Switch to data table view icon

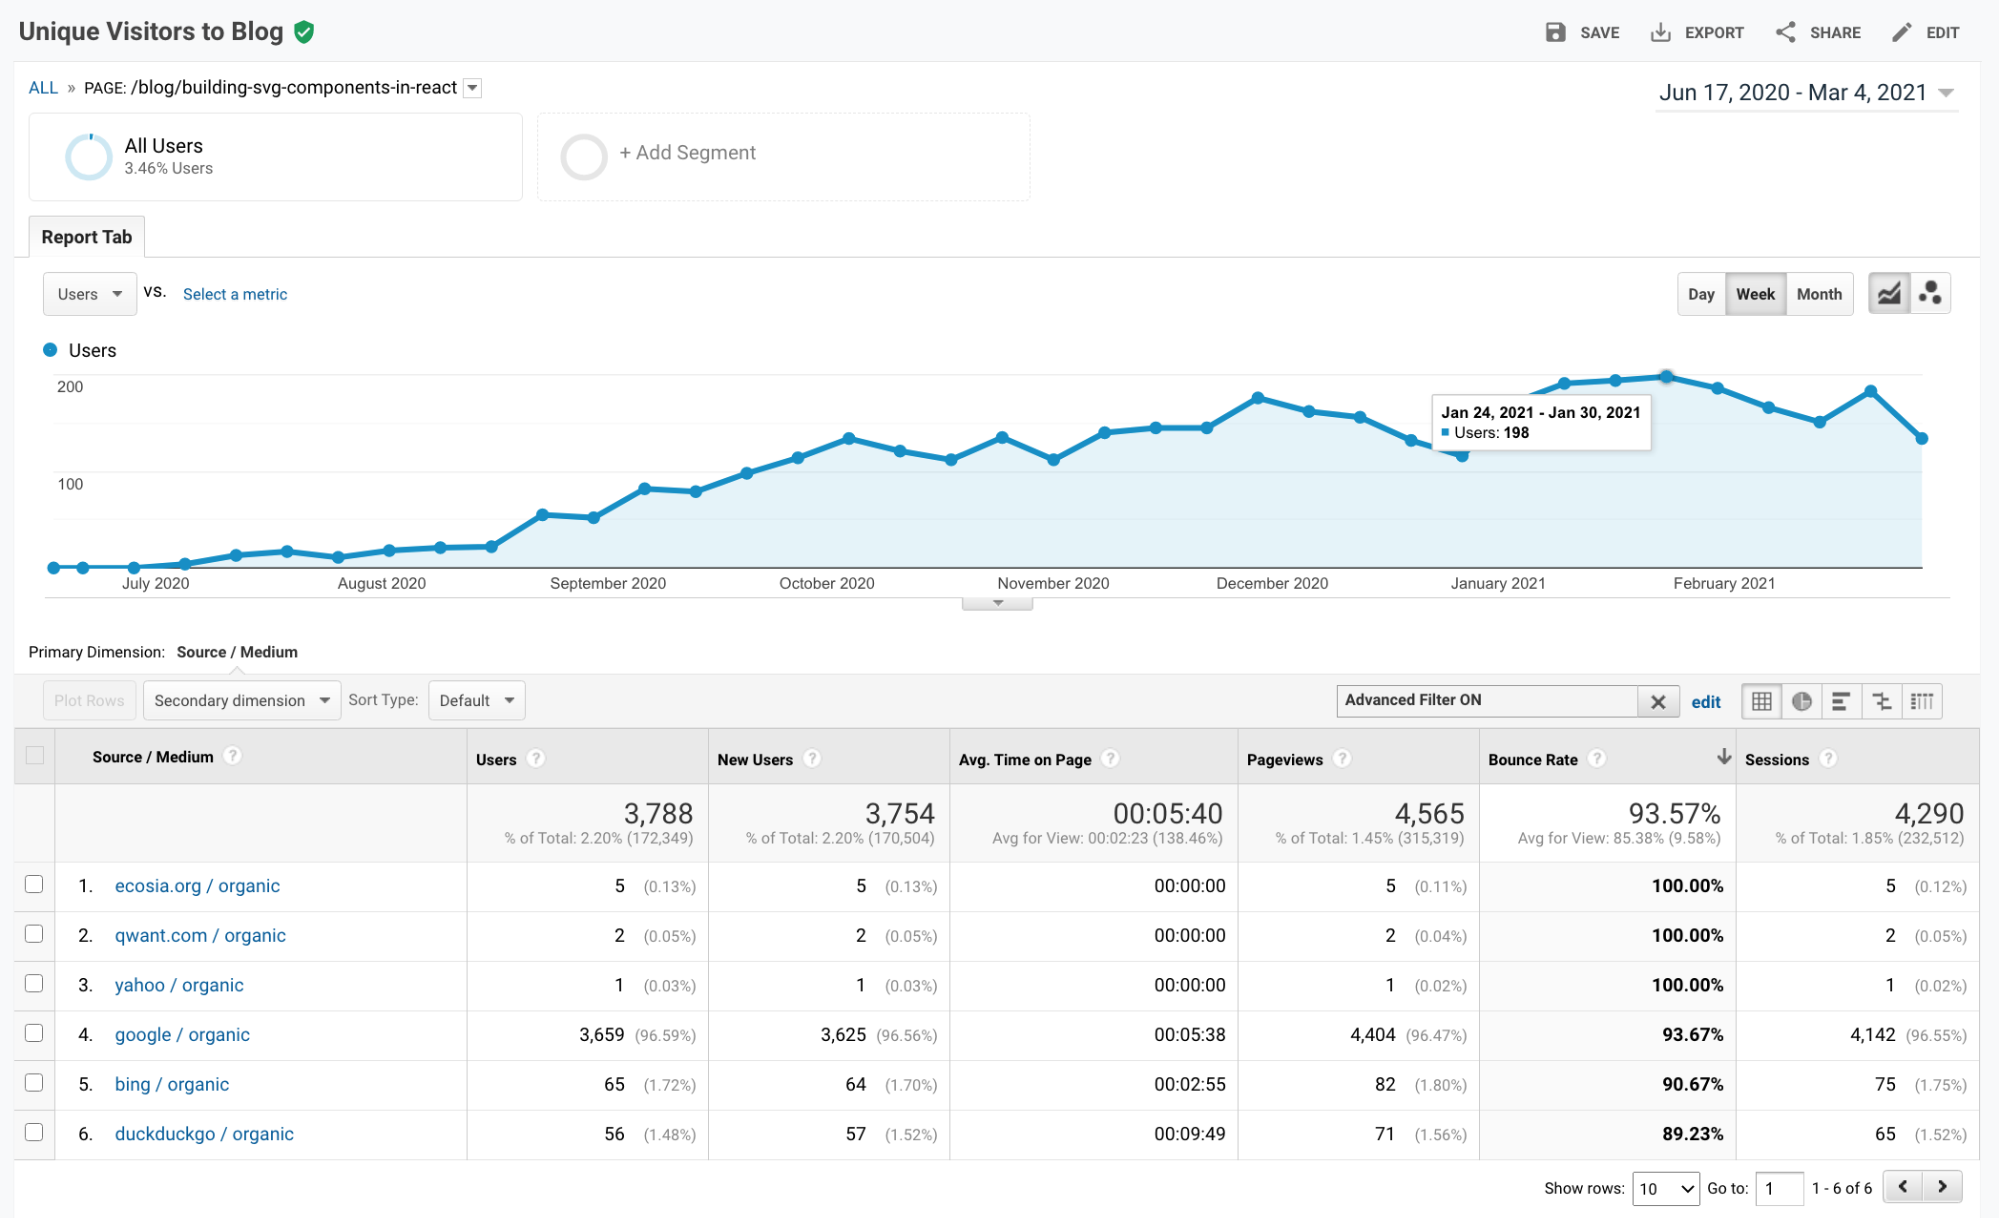tap(1762, 701)
